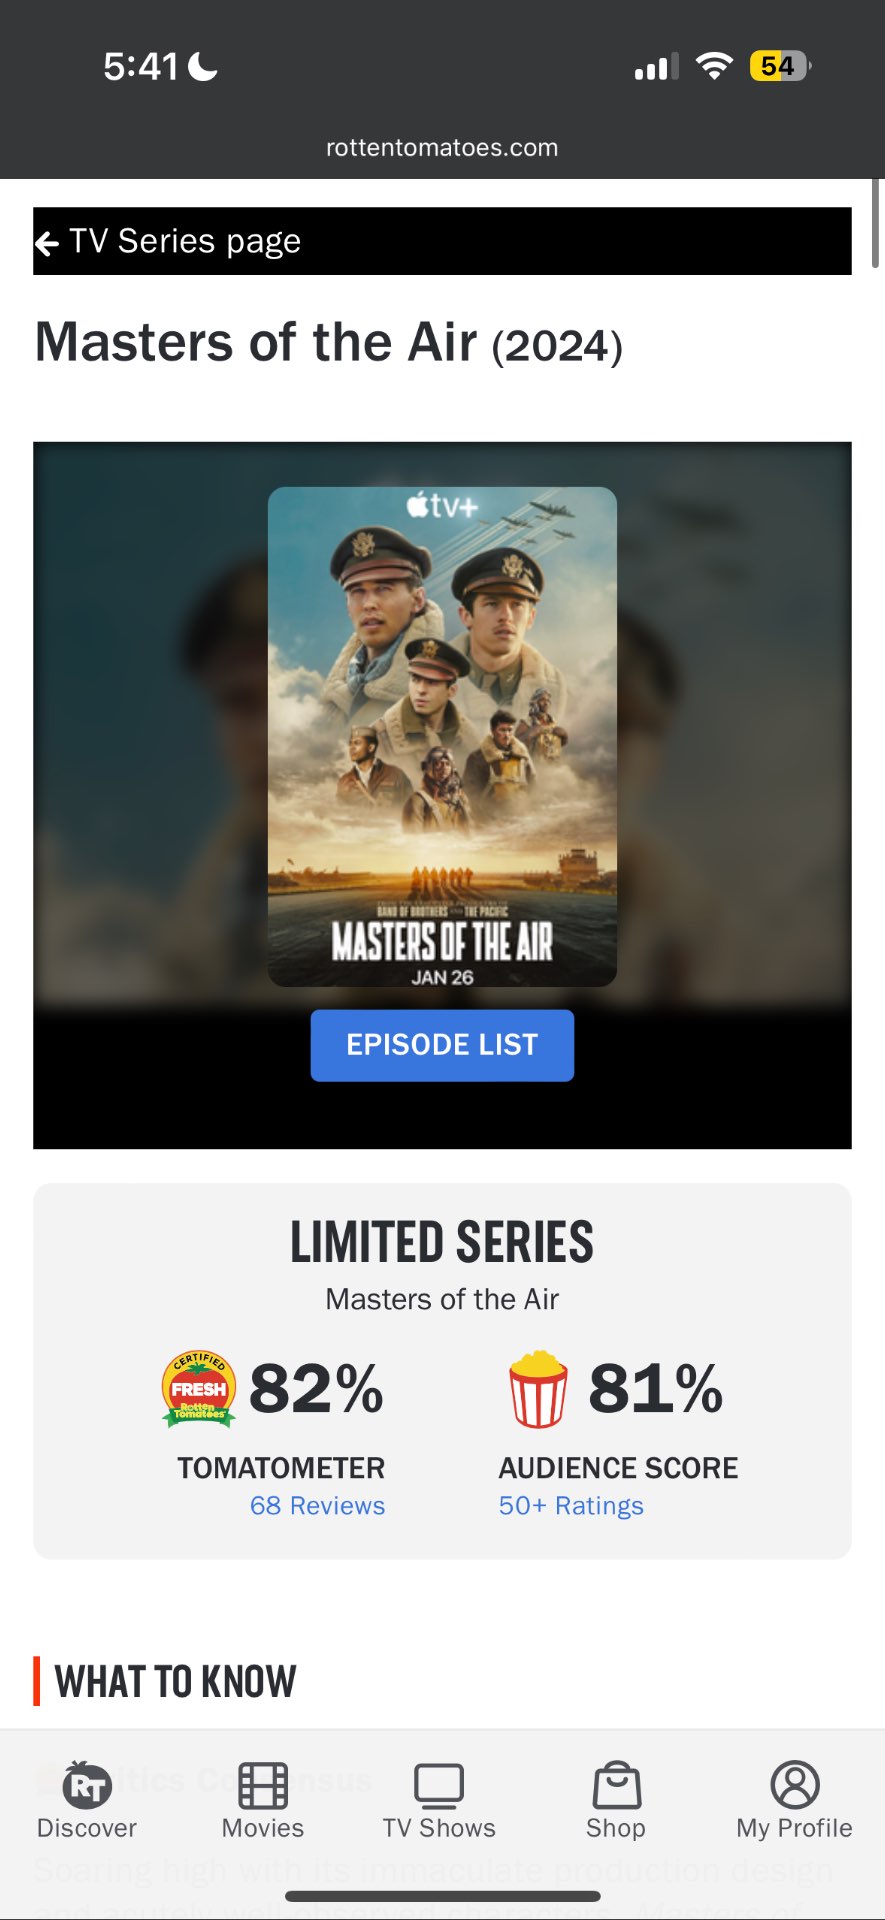
Task: Click the 81% Audience Score value
Action: [x=656, y=1389]
